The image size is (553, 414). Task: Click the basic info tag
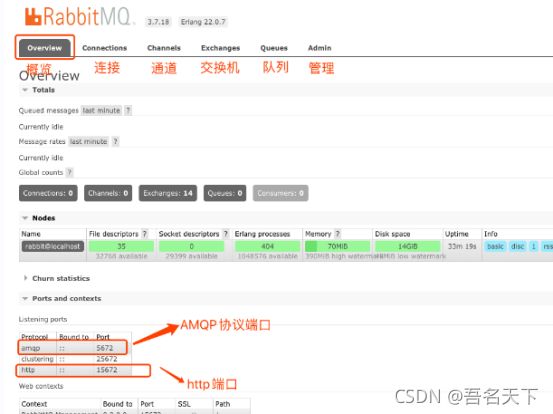(x=495, y=246)
